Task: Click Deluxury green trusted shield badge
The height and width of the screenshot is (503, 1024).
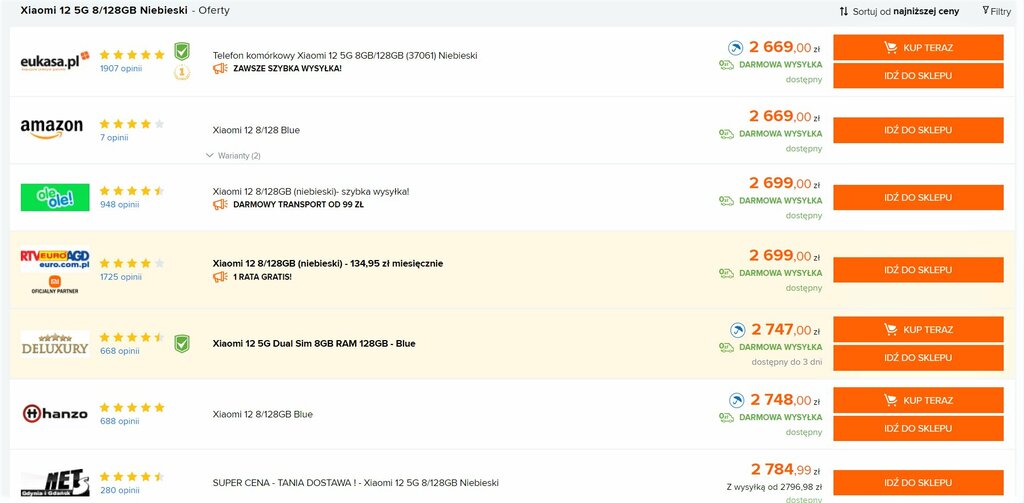Action: pos(182,344)
